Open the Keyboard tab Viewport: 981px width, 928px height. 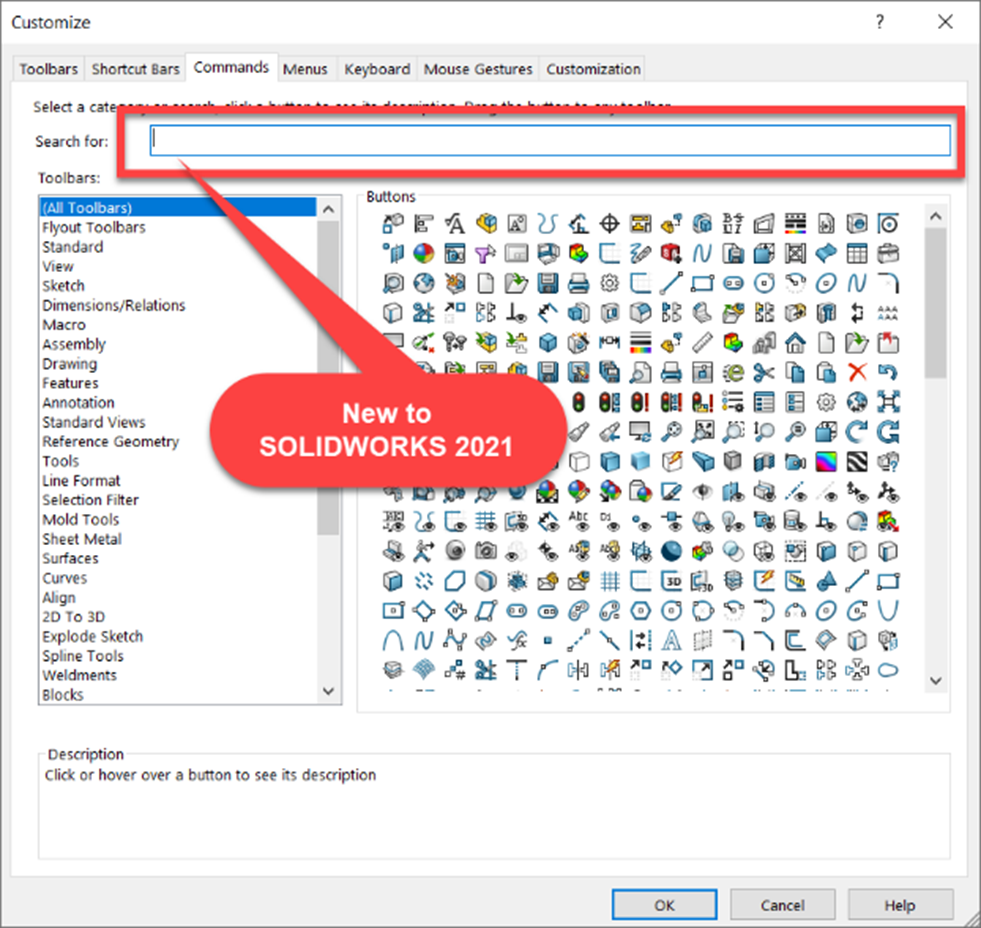(x=377, y=69)
